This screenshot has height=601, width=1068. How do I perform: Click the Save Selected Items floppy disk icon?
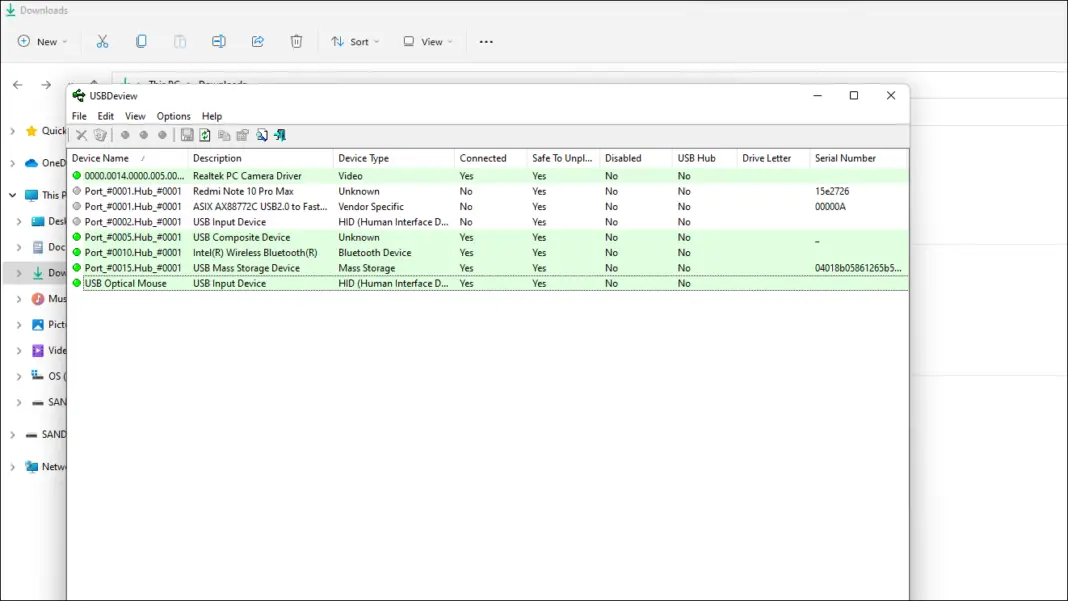188,134
